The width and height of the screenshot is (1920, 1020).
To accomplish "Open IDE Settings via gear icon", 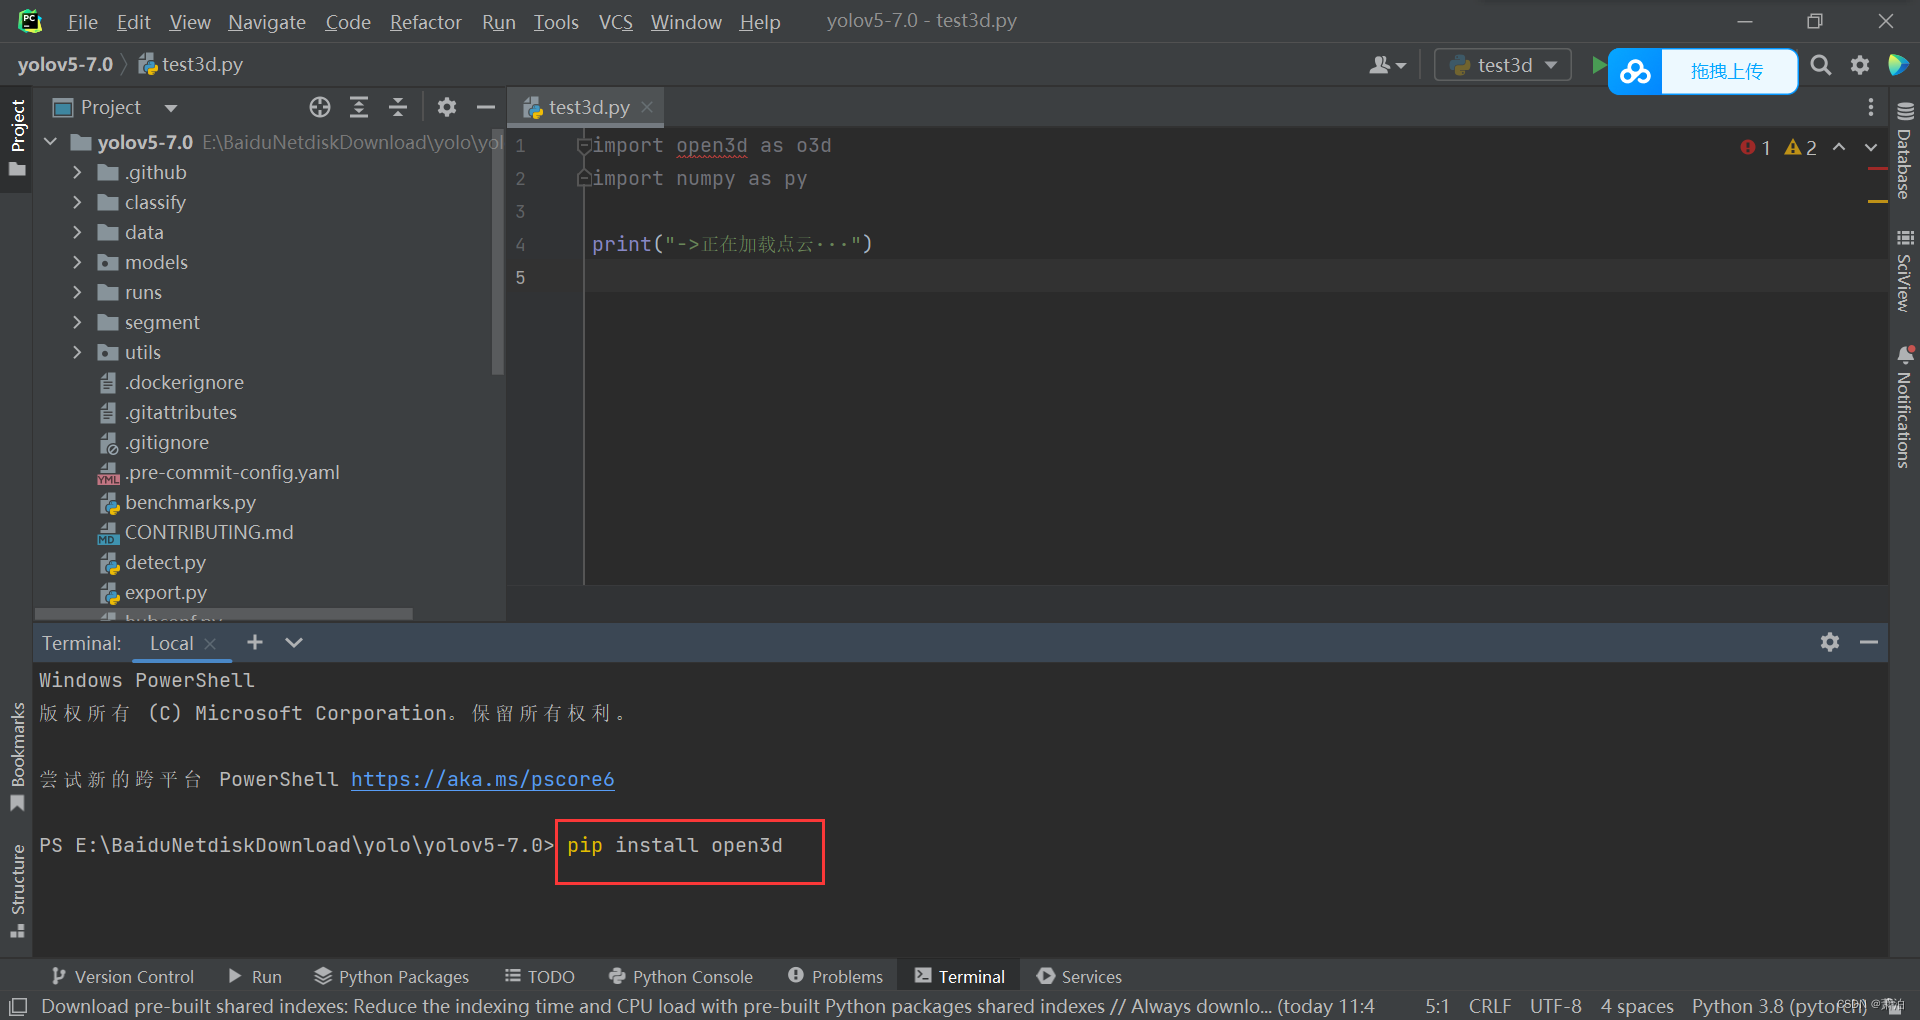I will click(x=1860, y=64).
